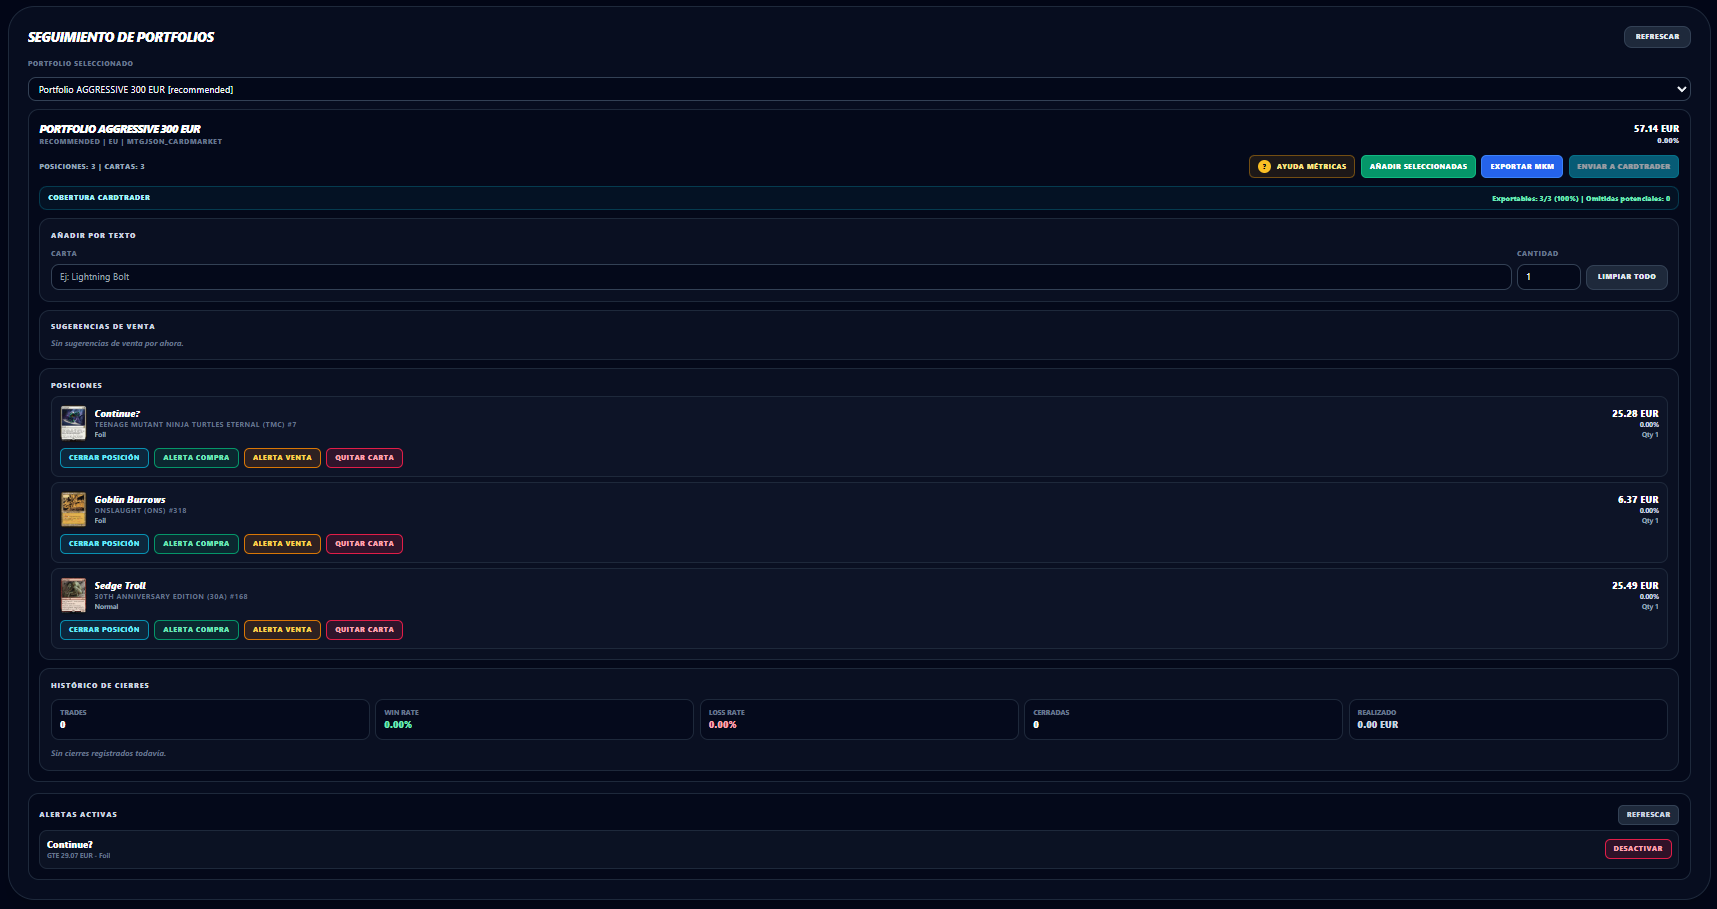This screenshot has height=909, width=1717.
Task: Refresh the Alertas Activas section
Action: 1647,815
